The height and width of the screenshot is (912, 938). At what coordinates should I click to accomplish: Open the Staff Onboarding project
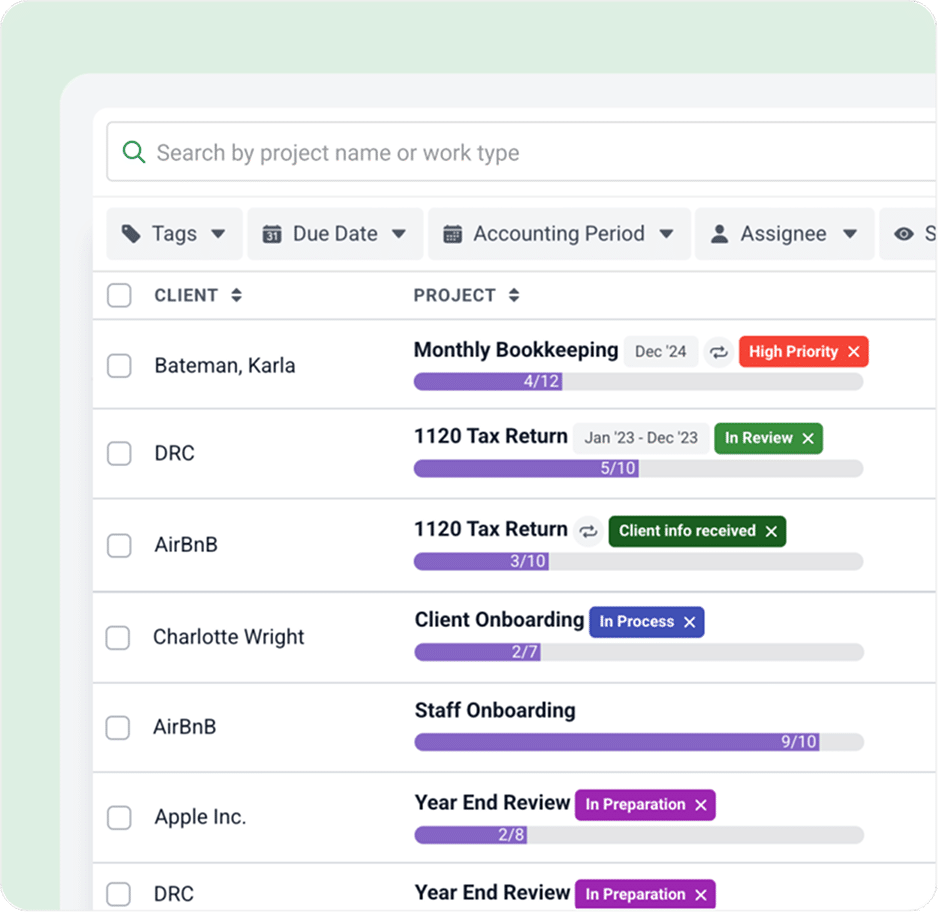pos(495,711)
